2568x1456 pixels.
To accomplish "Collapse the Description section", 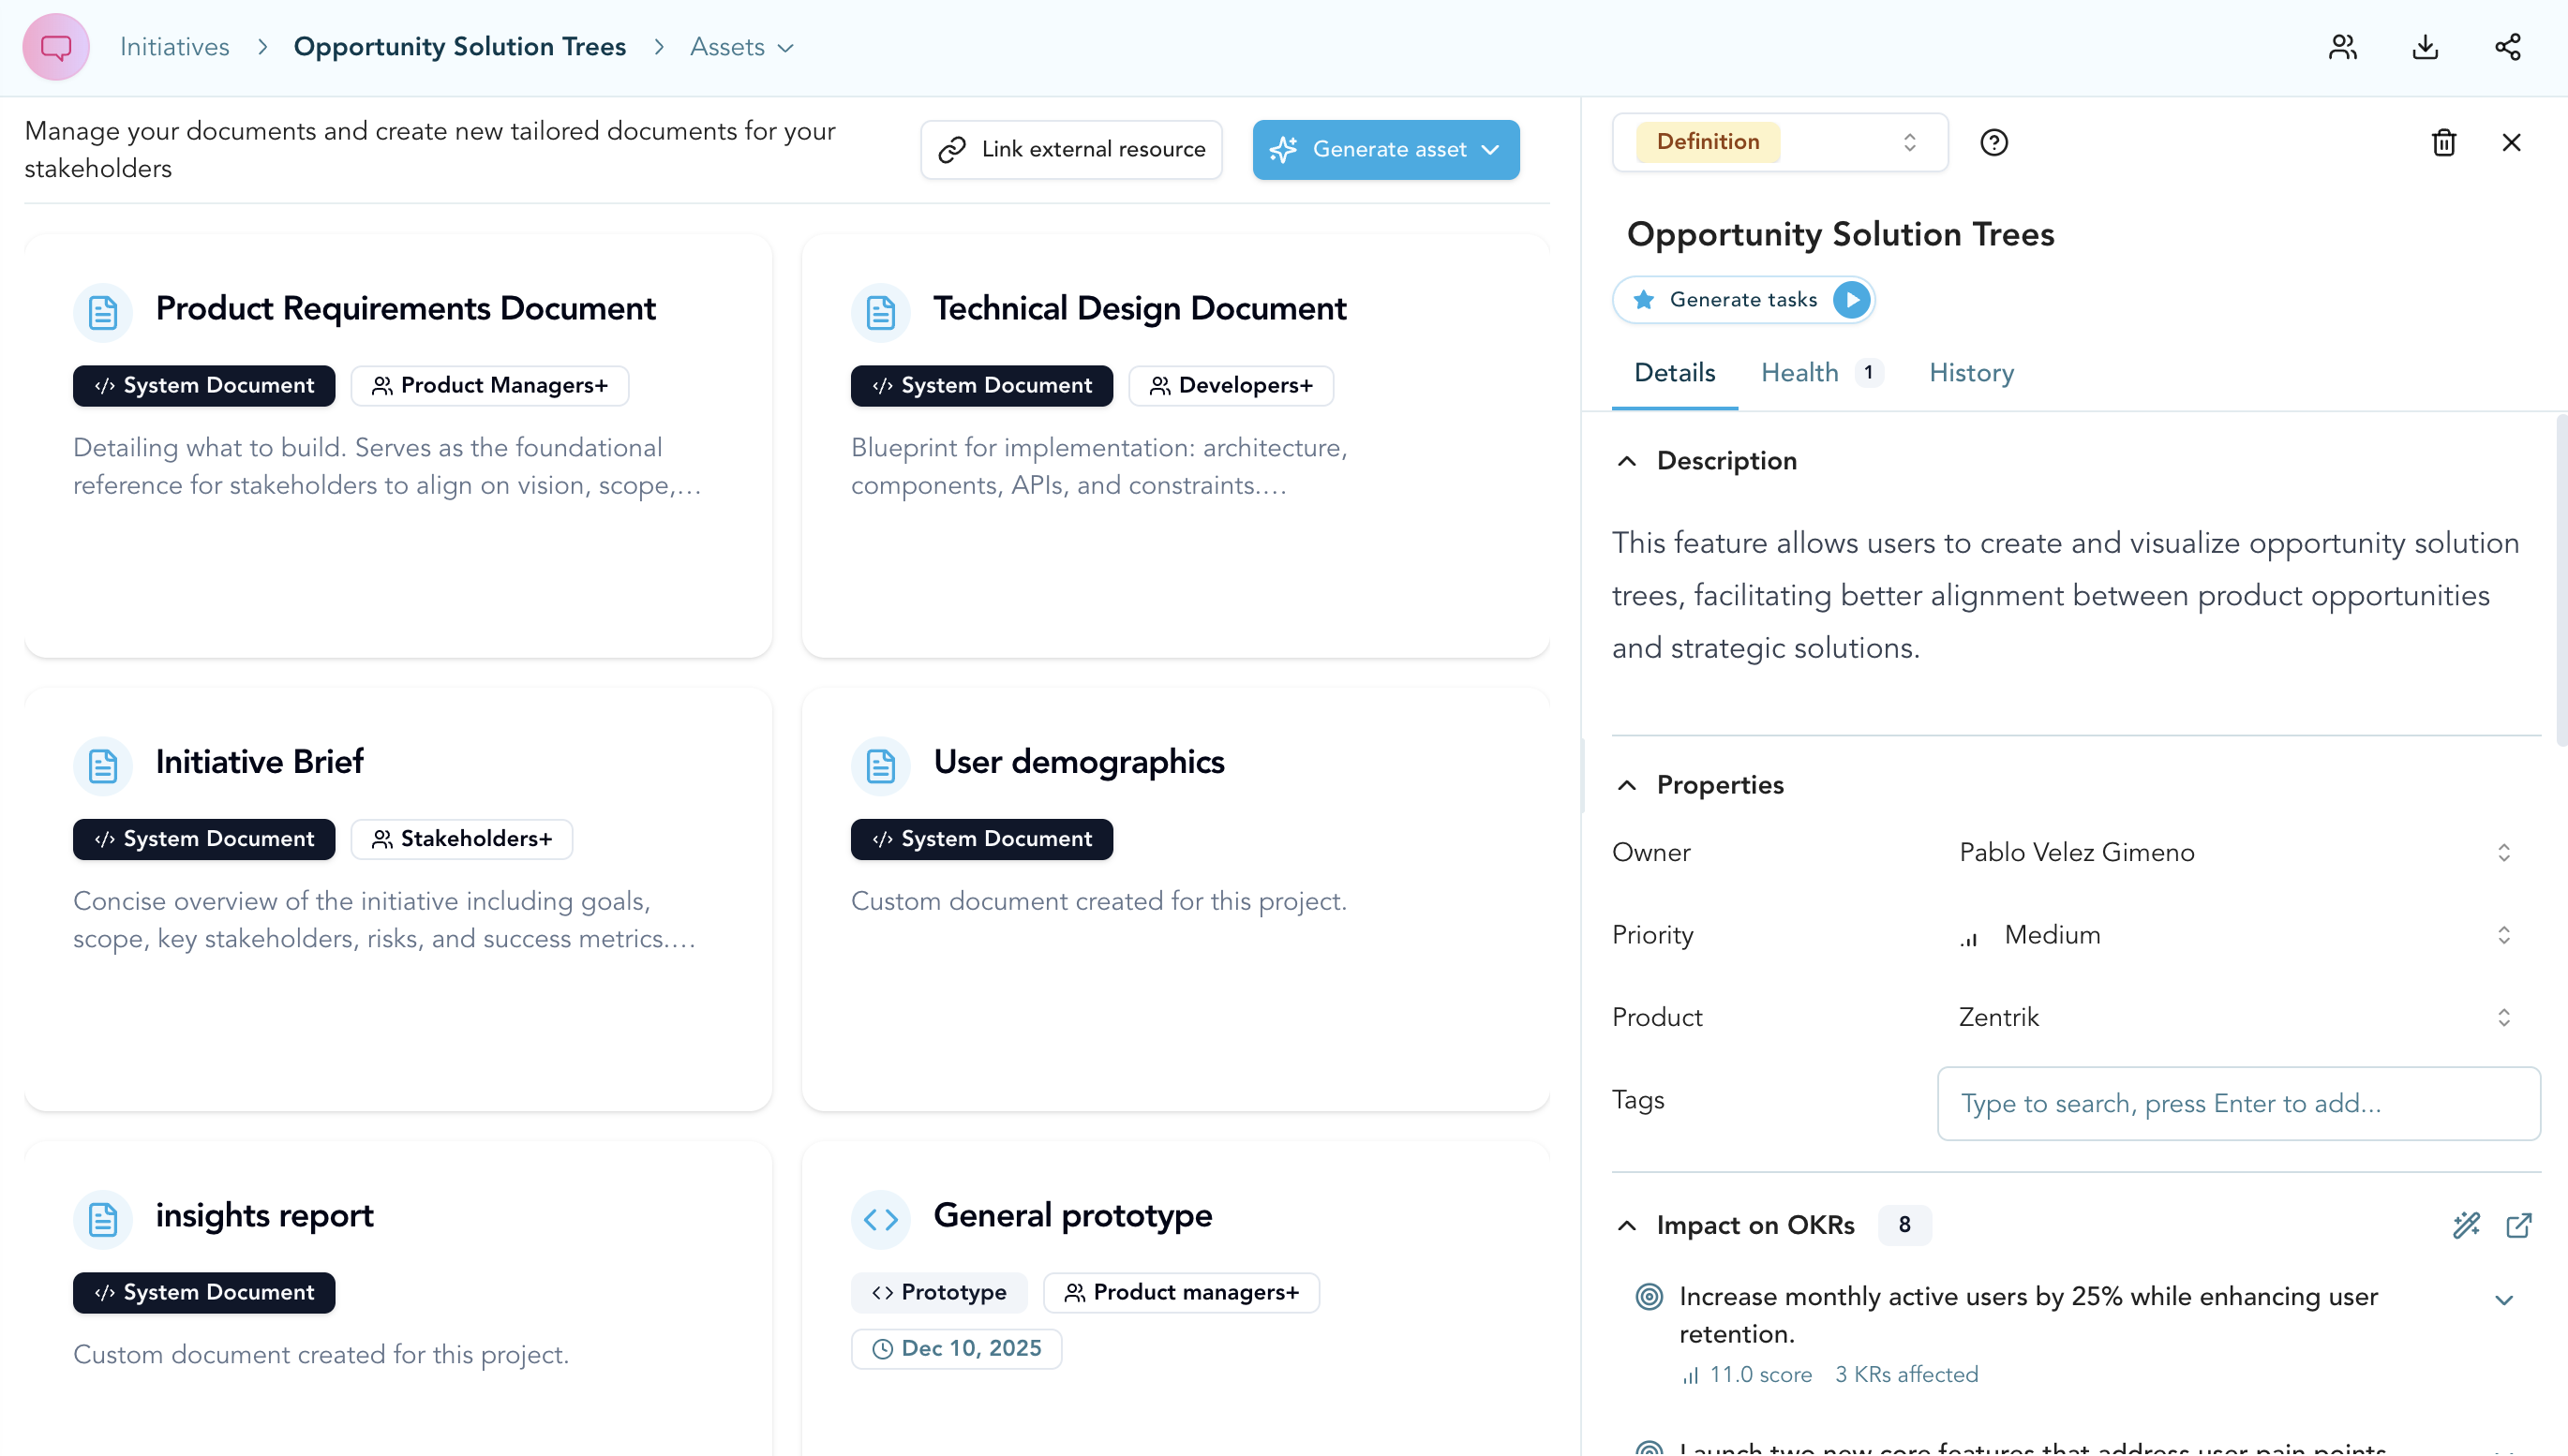I will [x=1627, y=461].
